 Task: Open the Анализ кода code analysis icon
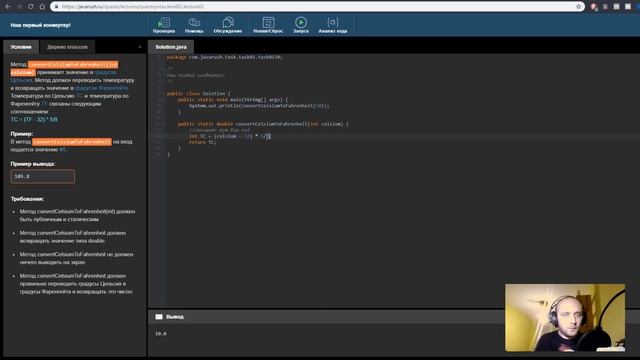click(333, 25)
